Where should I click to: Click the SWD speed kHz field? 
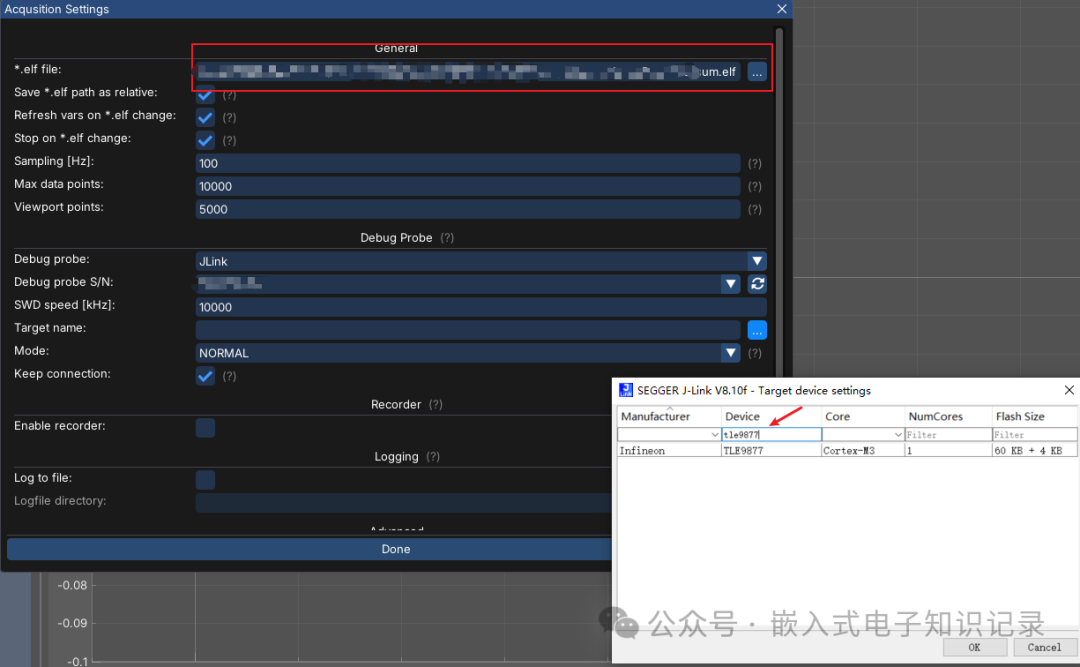click(x=481, y=307)
